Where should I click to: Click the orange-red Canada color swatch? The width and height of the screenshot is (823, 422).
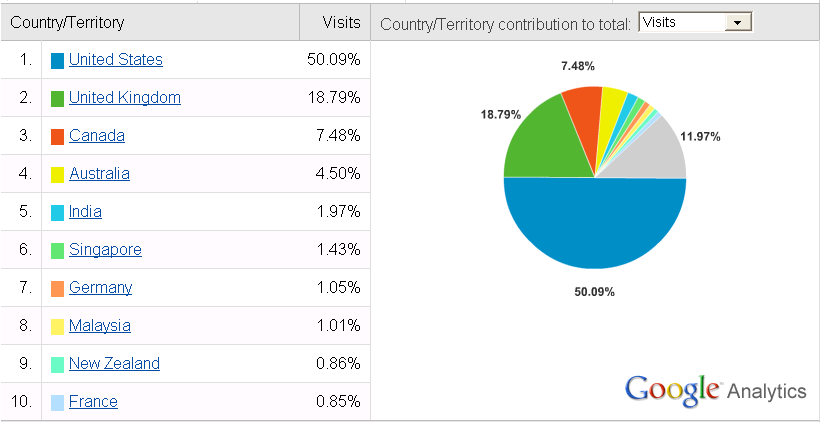pos(58,137)
